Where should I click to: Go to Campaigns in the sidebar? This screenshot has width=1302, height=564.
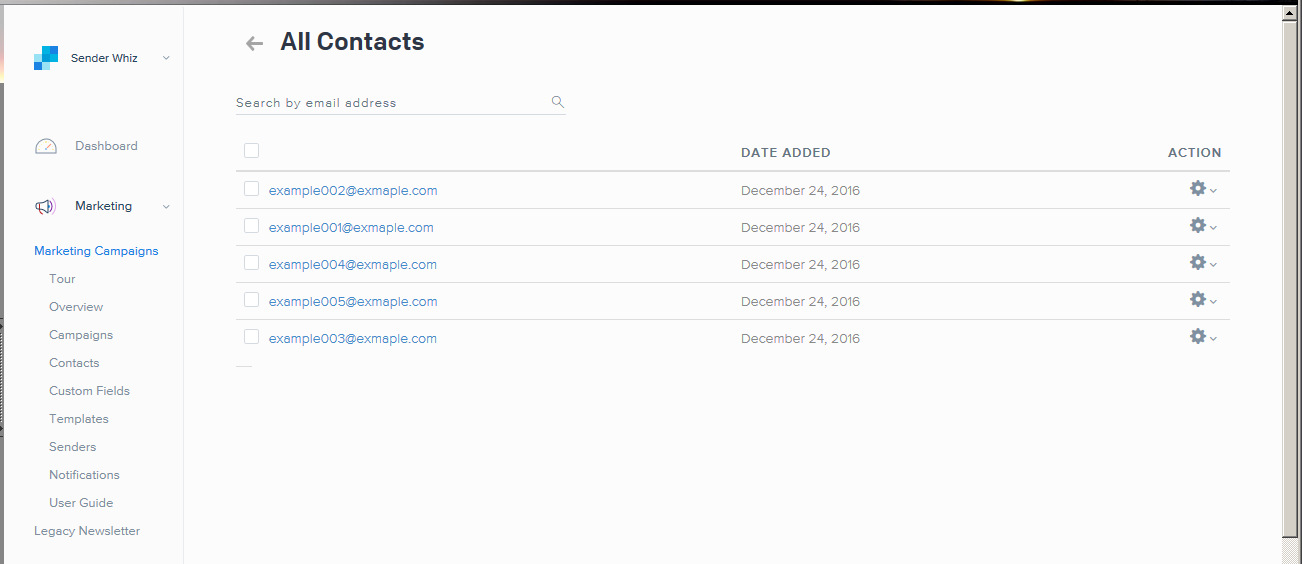[81, 335]
